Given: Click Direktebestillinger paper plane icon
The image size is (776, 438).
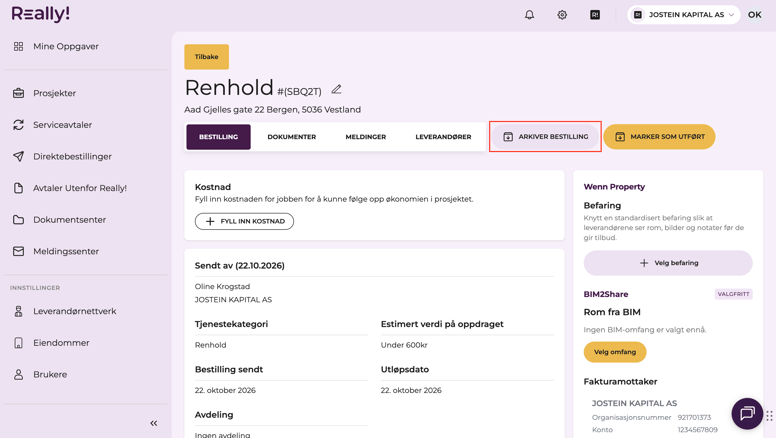Looking at the screenshot, I should tap(18, 156).
